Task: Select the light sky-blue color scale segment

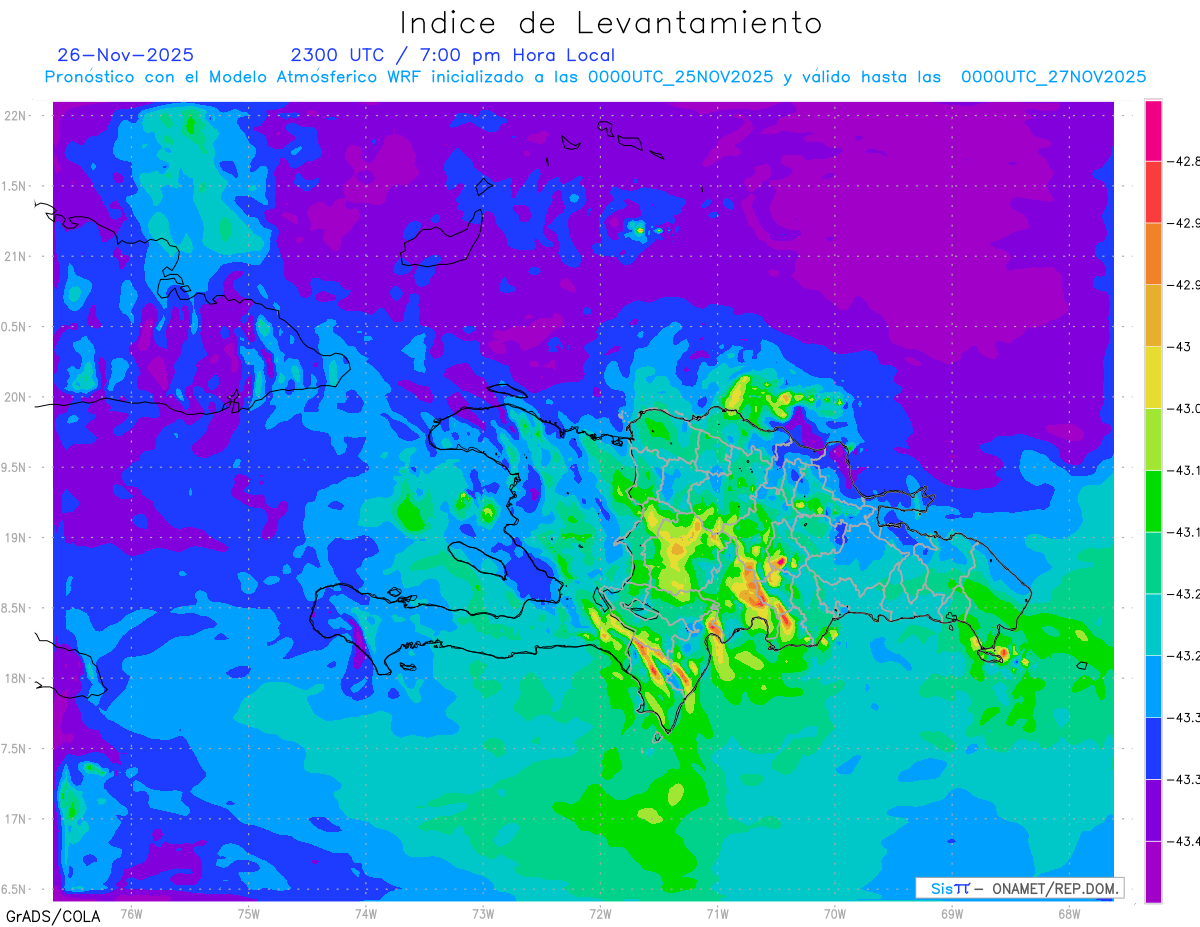Action: pos(1153,686)
